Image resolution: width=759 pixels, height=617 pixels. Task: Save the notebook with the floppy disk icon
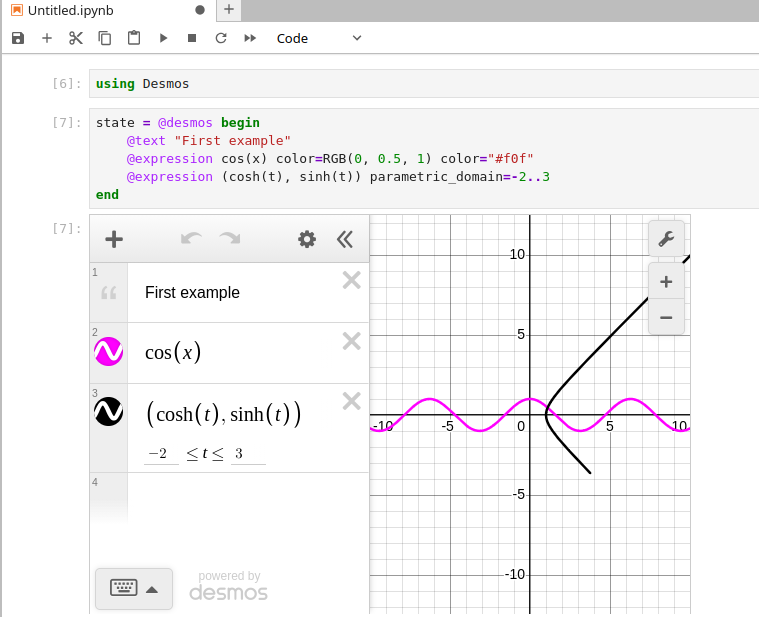pos(17,38)
